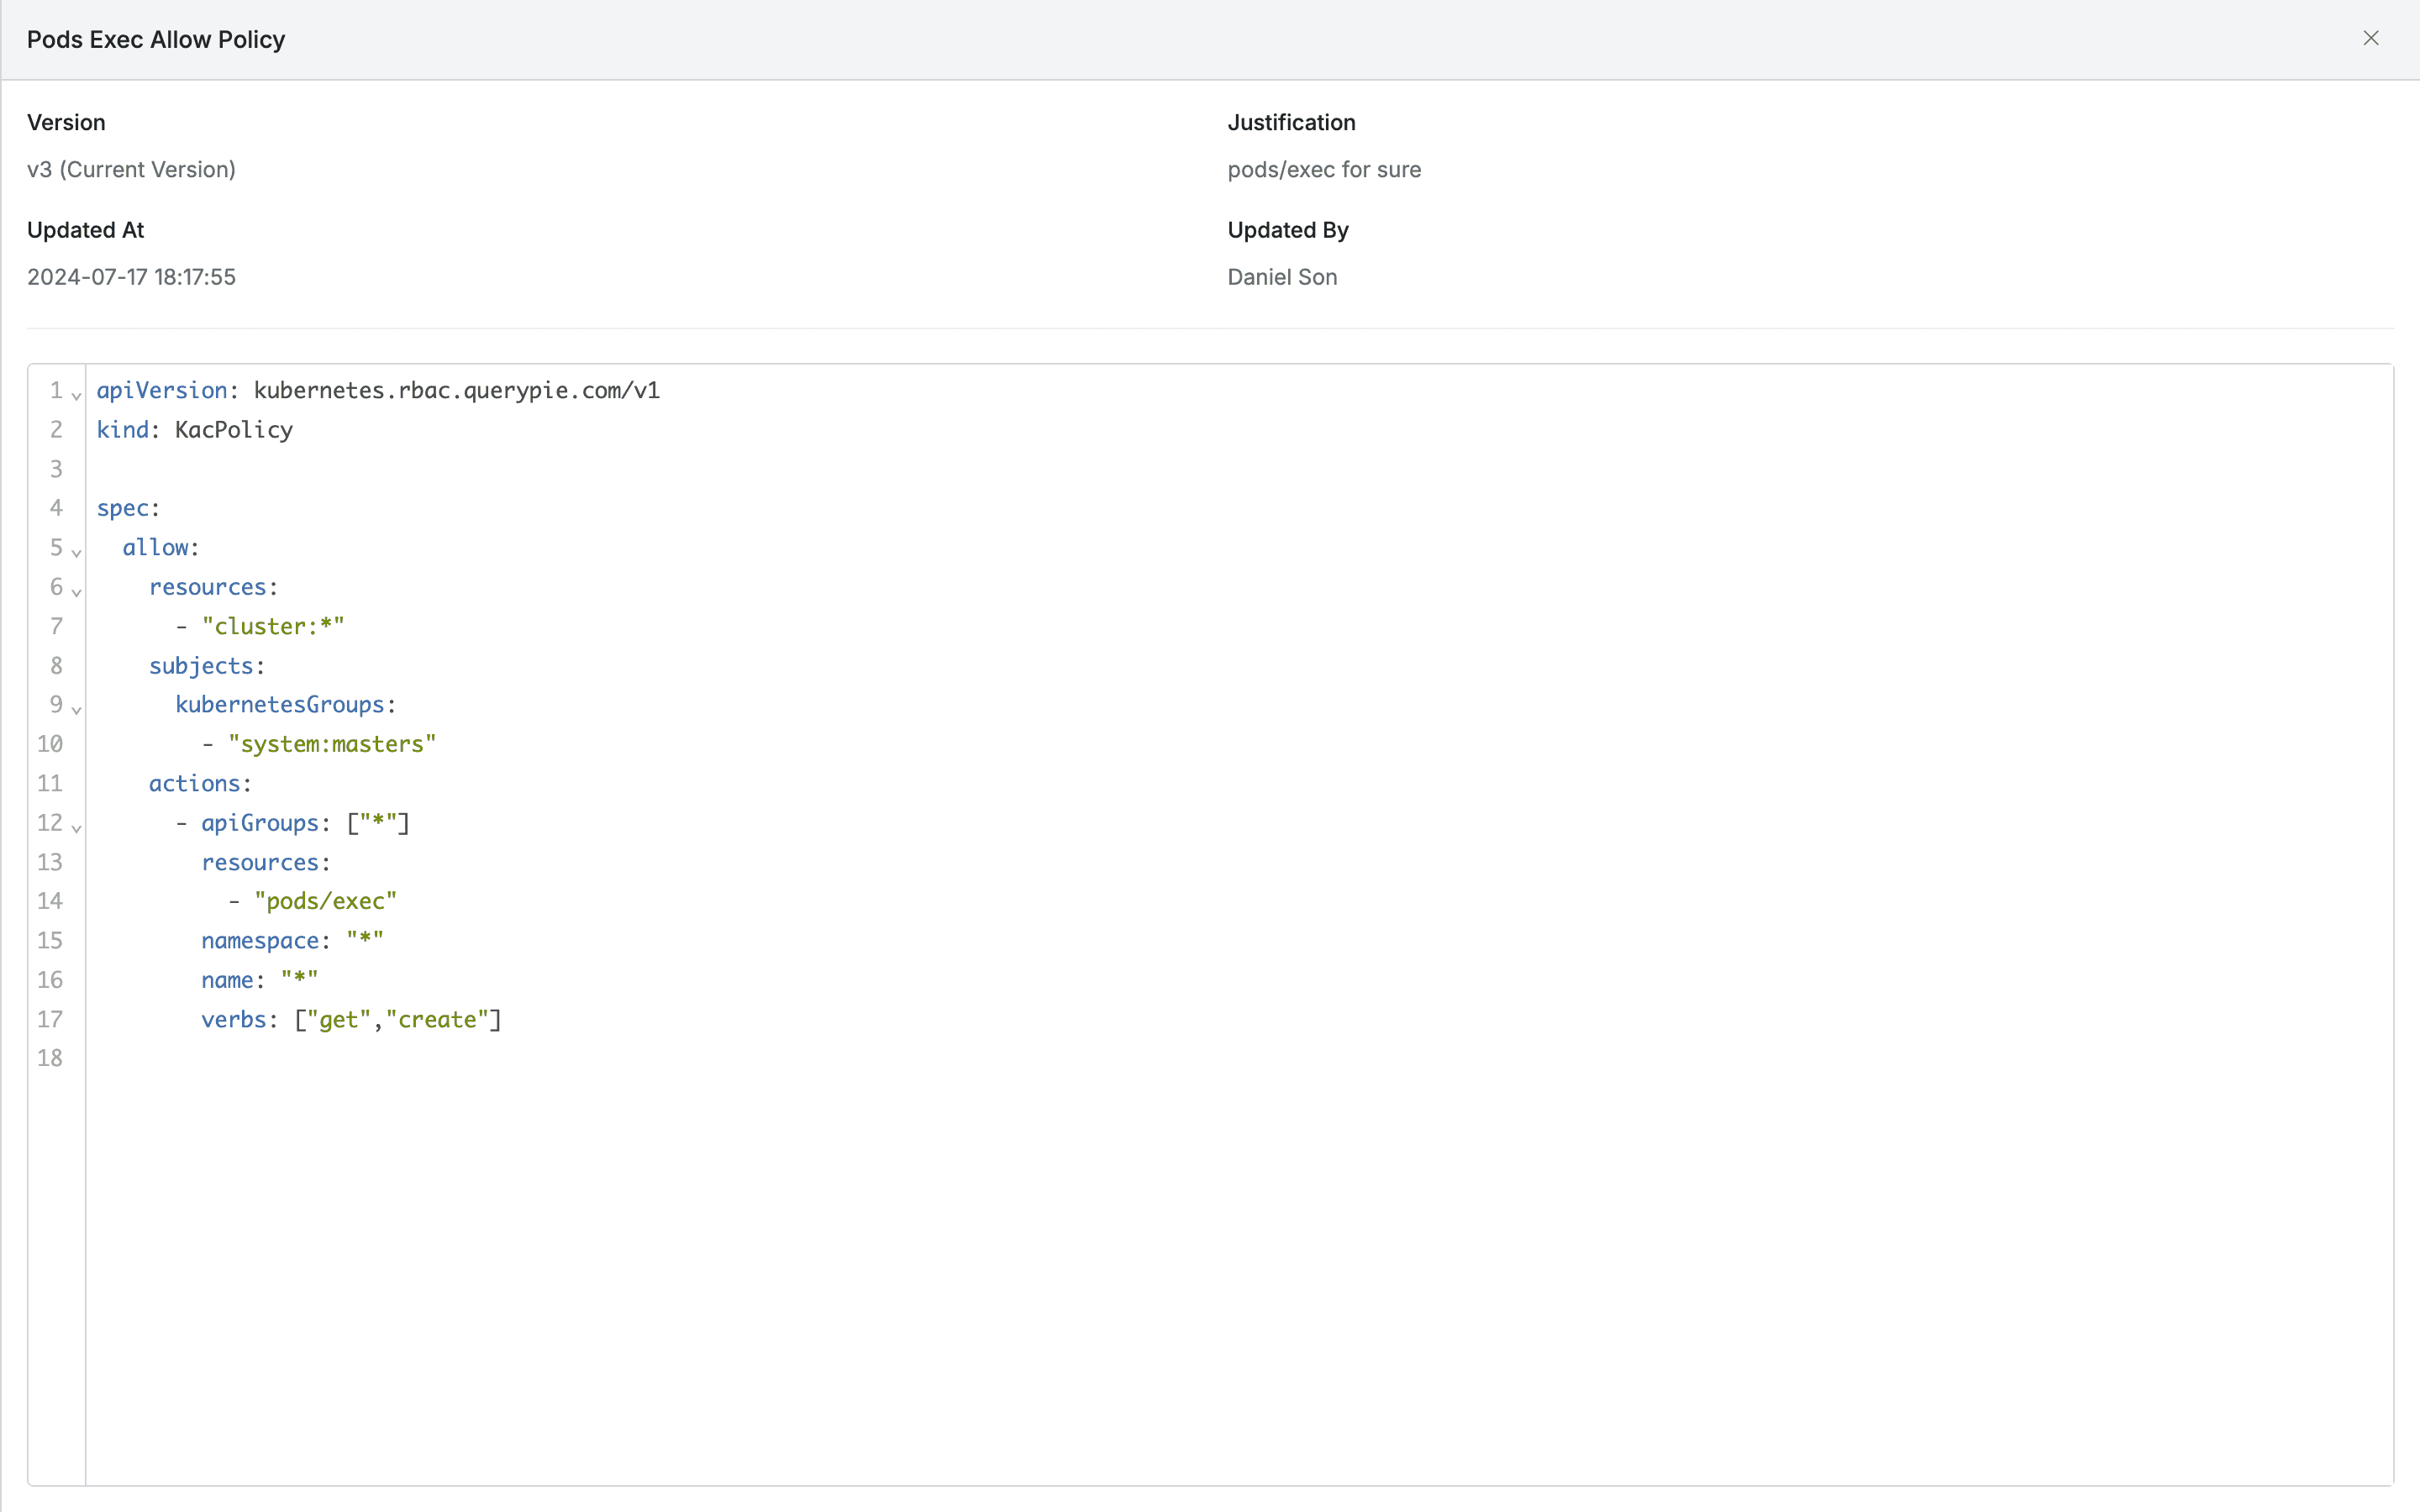Click the verbs list on line 17
The image size is (2420, 1512).
tap(398, 1020)
